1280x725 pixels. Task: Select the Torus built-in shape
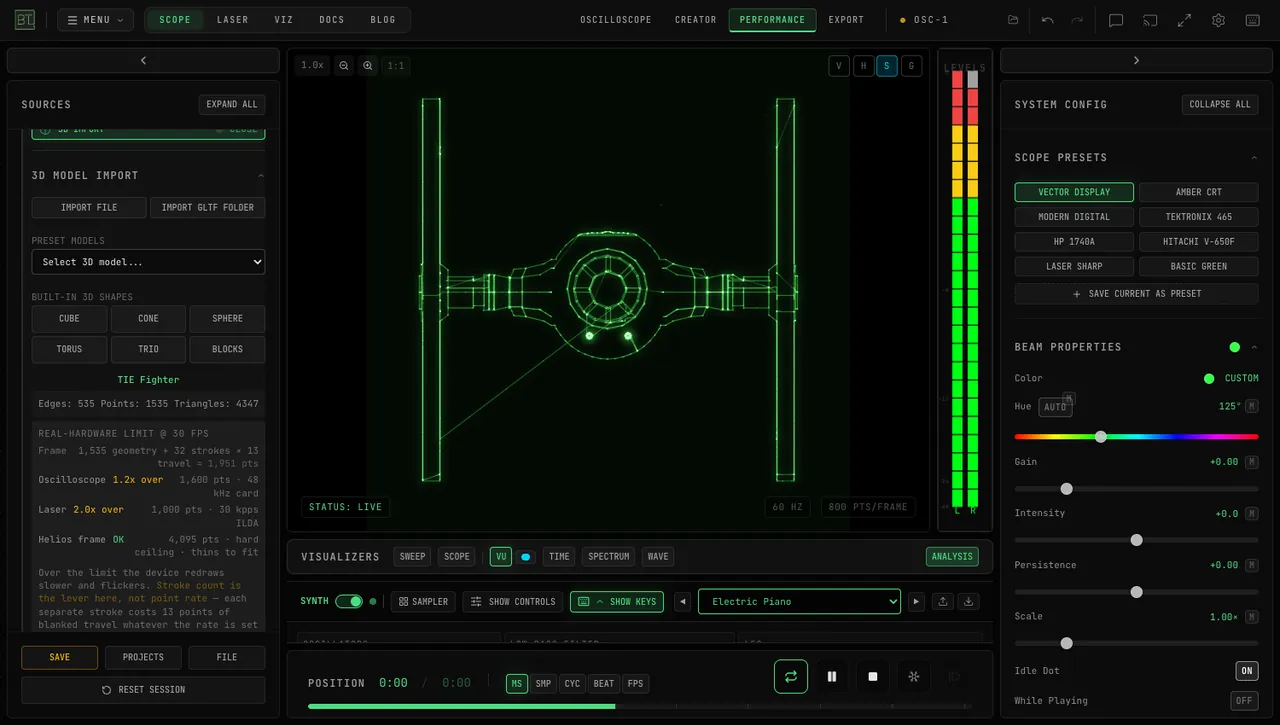[x=69, y=349]
